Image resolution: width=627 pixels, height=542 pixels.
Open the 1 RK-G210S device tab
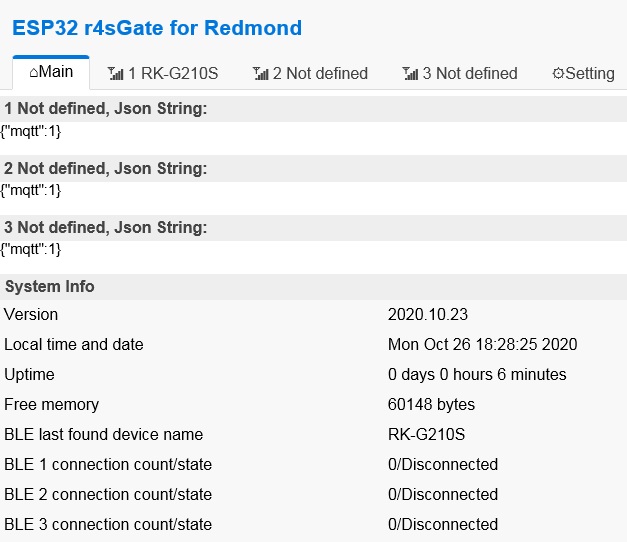pos(173,74)
